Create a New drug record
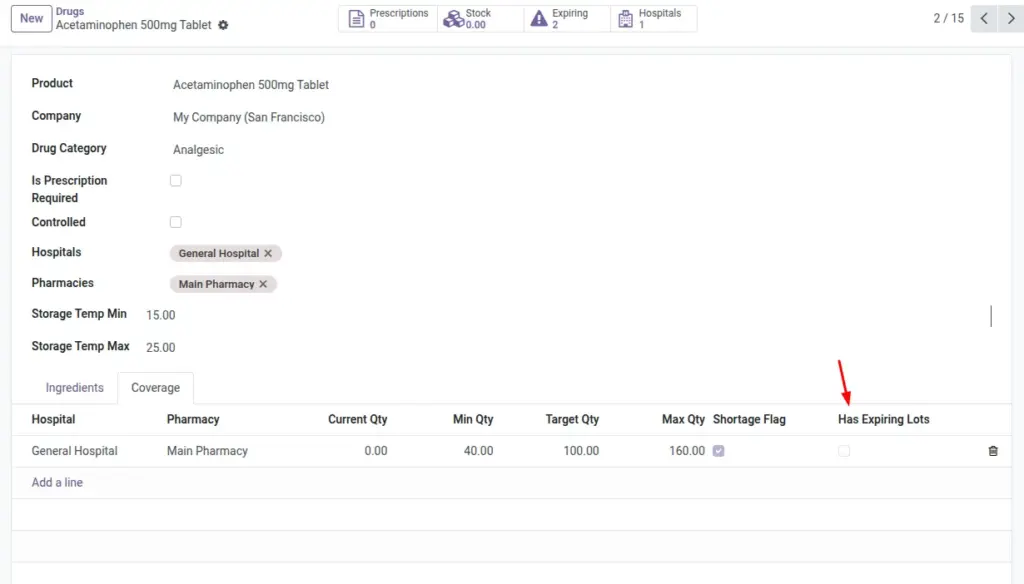The image size is (1024, 584). 31,18
